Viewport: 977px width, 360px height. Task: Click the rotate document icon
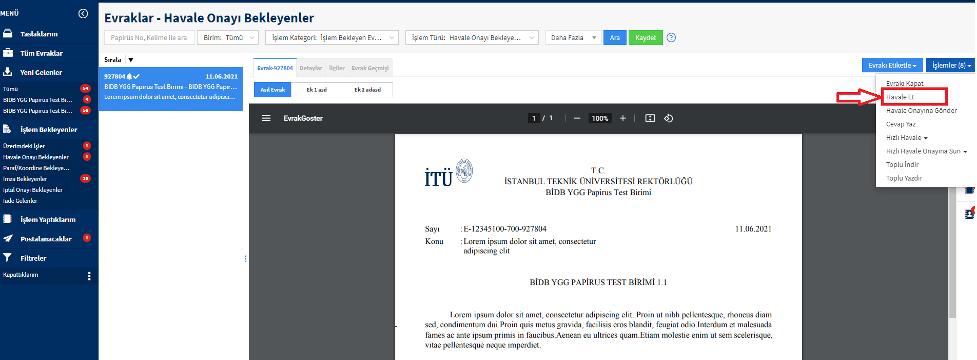[668, 118]
